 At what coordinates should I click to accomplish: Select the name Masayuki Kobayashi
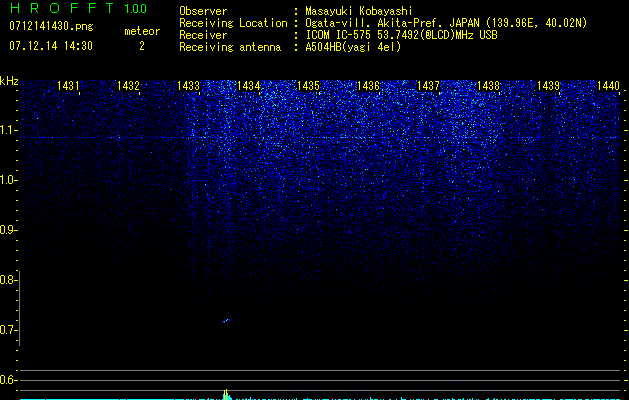[359, 11]
